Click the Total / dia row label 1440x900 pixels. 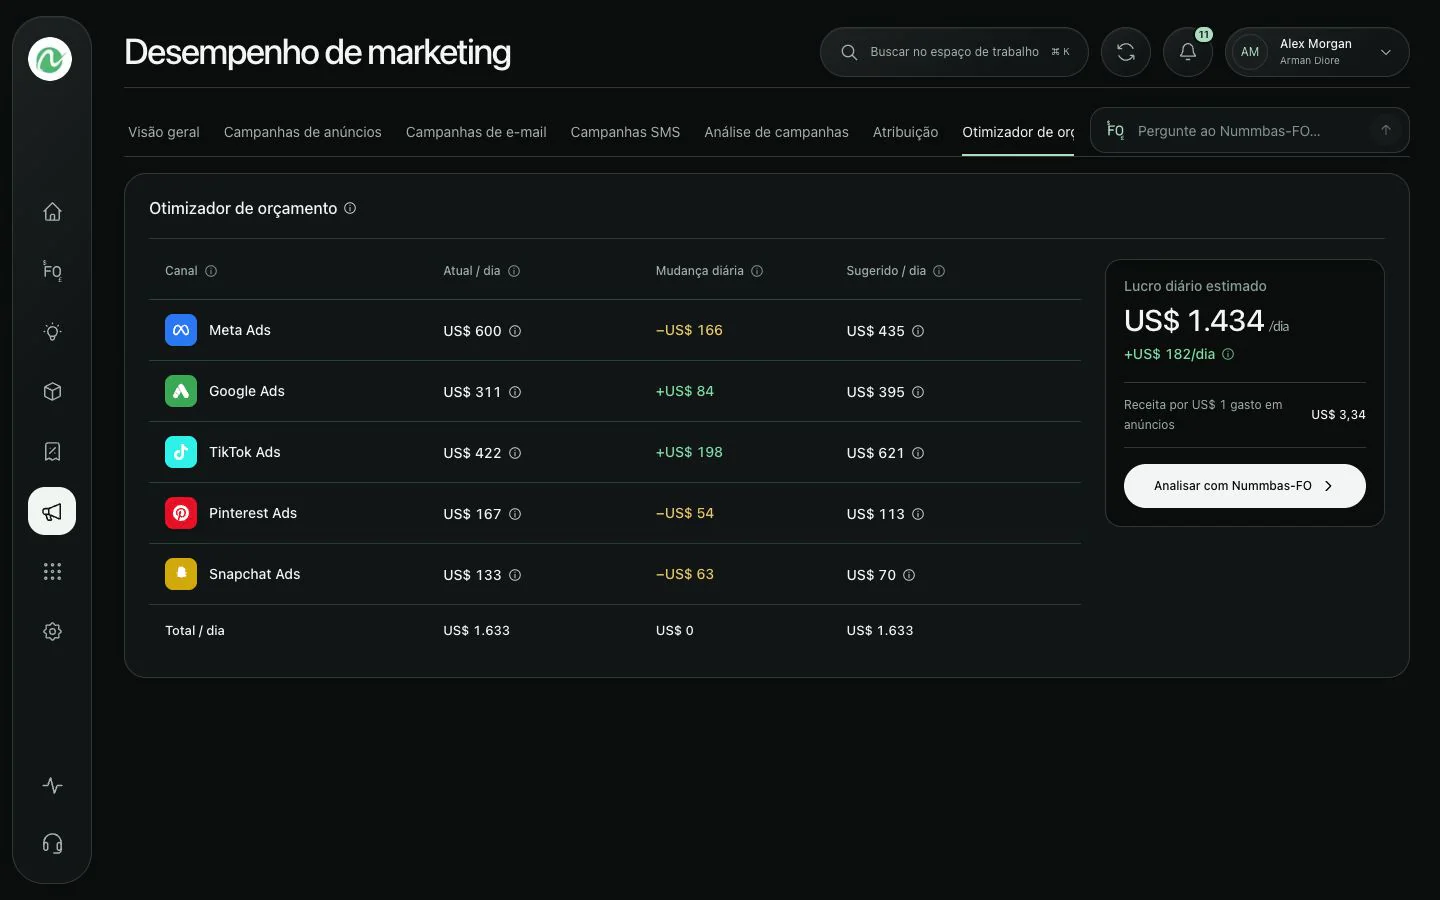195,631
